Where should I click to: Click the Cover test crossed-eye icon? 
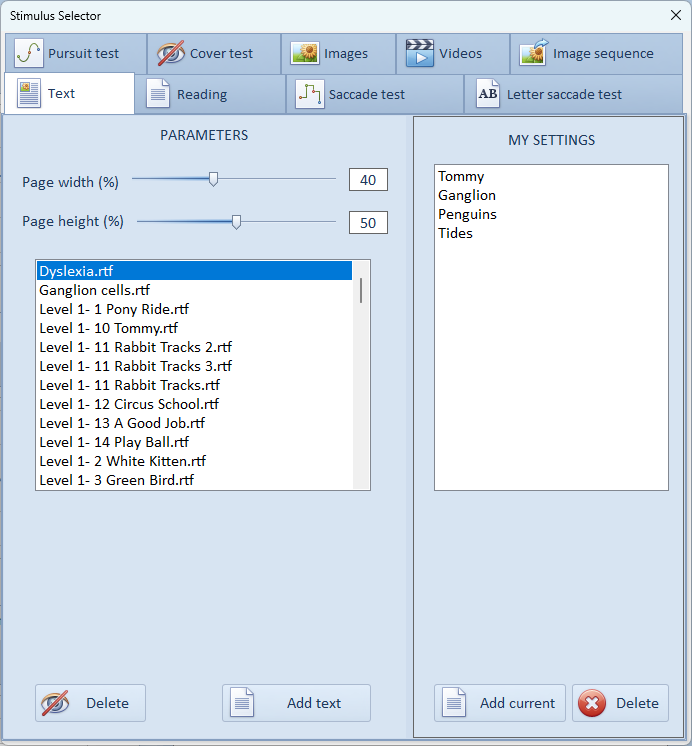point(171,53)
